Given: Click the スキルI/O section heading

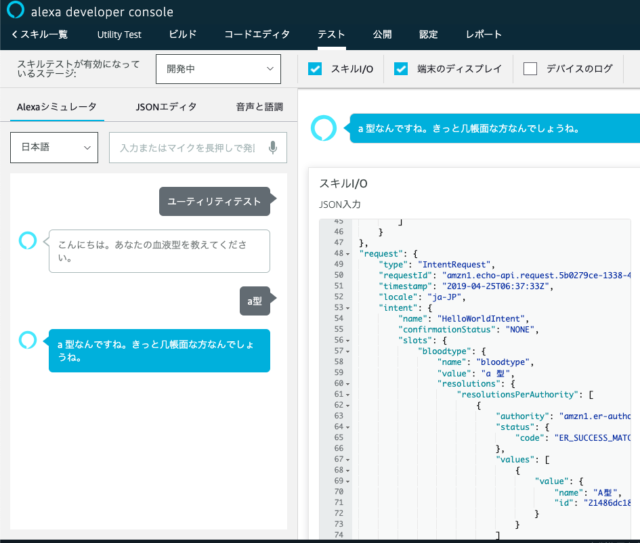Looking at the screenshot, I should [x=343, y=184].
